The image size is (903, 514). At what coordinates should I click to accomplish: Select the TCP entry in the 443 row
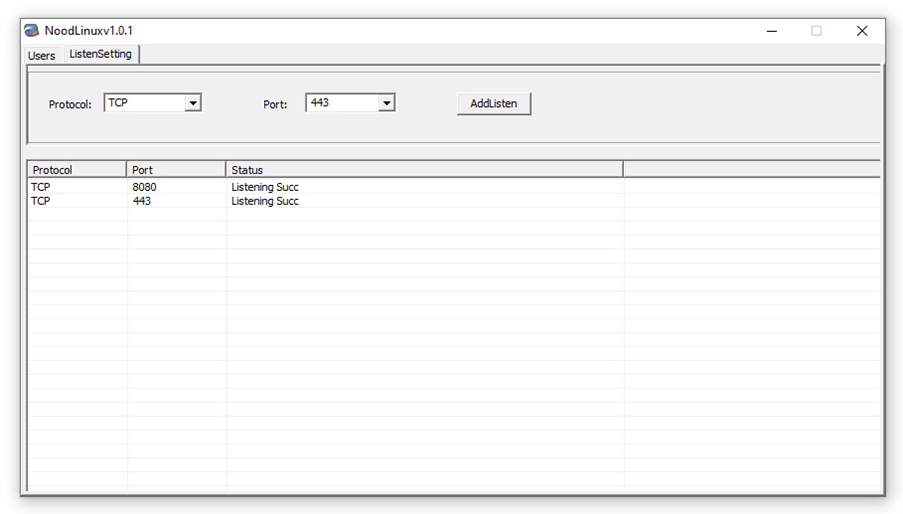coord(41,201)
